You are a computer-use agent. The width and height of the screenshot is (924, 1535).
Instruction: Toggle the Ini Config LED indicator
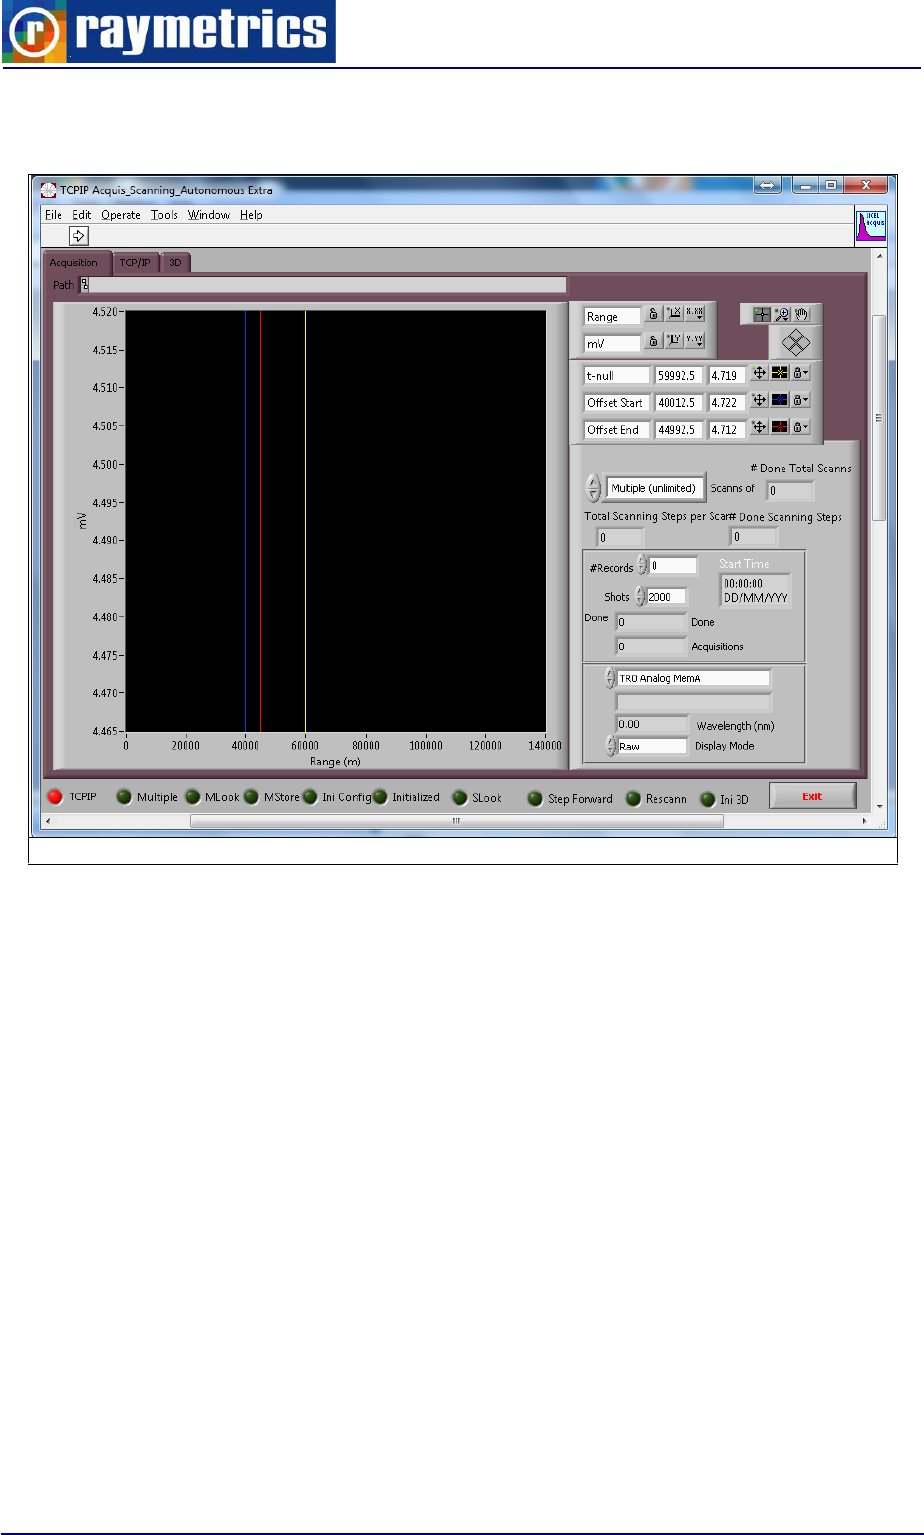coord(310,797)
